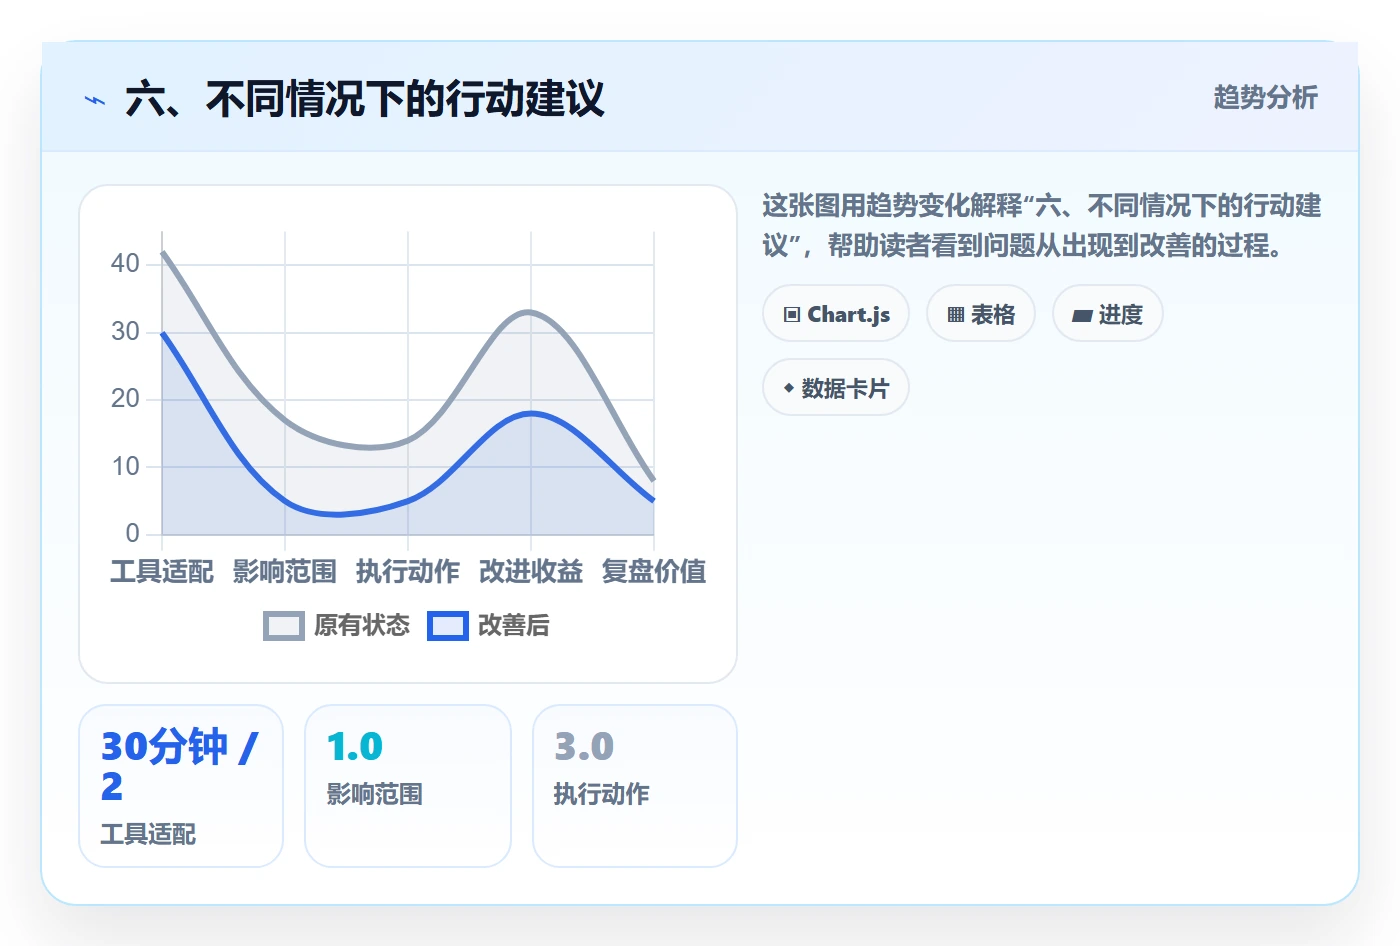Click the y-axis value 40
Screen dimensions: 1400x946
pyautogui.click(x=125, y=264)
